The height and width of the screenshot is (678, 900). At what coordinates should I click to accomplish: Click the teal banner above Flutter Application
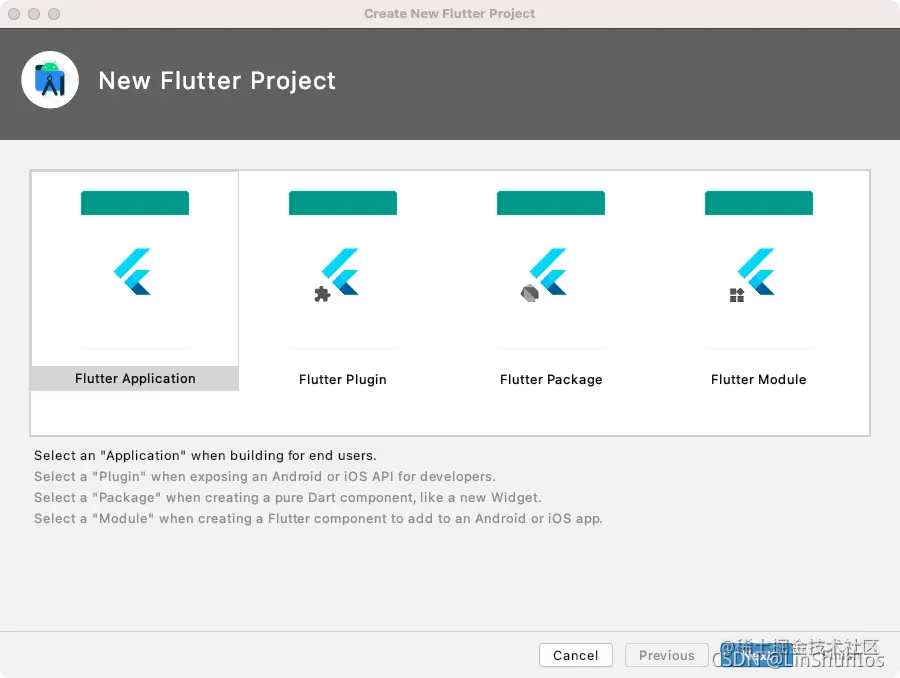pos(135,203)
